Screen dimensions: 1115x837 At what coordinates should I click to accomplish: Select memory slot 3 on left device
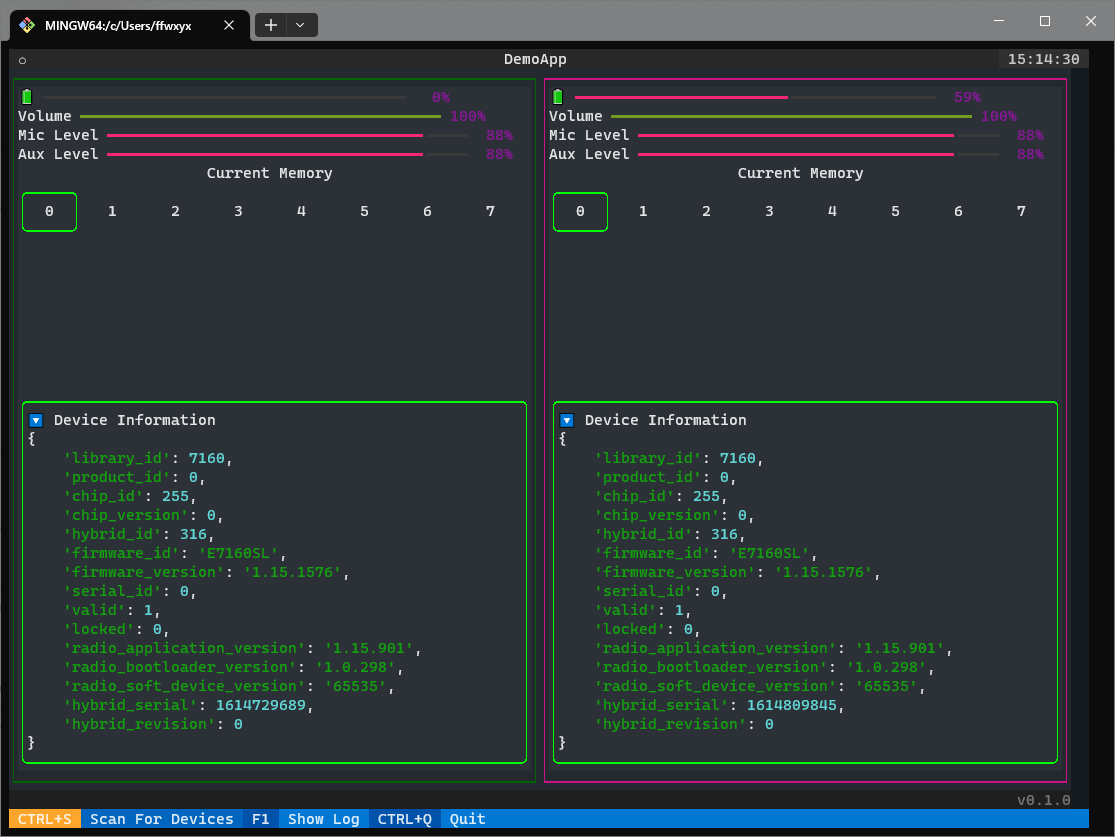pos(238,212)
